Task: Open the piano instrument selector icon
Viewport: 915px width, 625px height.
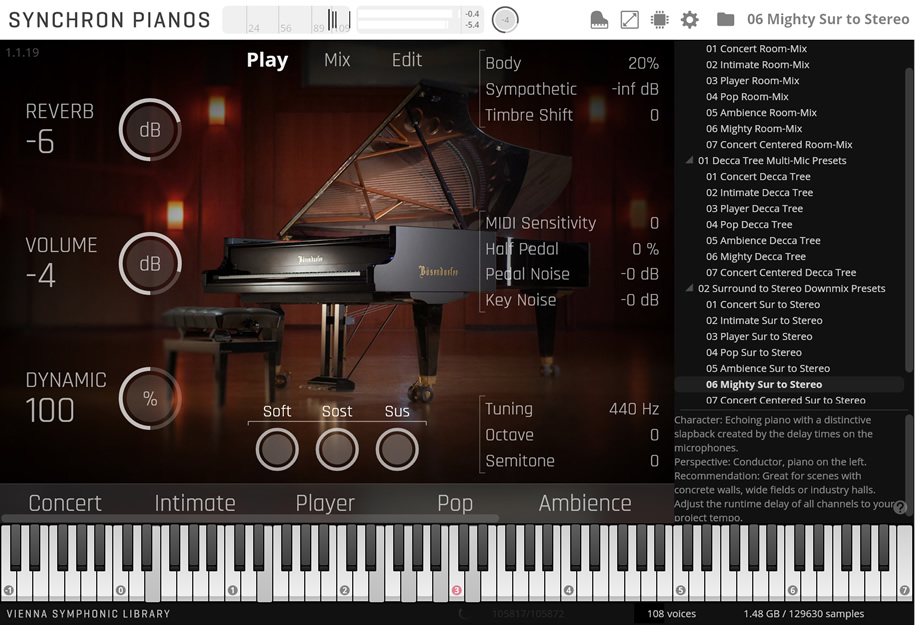Action: 599,20
